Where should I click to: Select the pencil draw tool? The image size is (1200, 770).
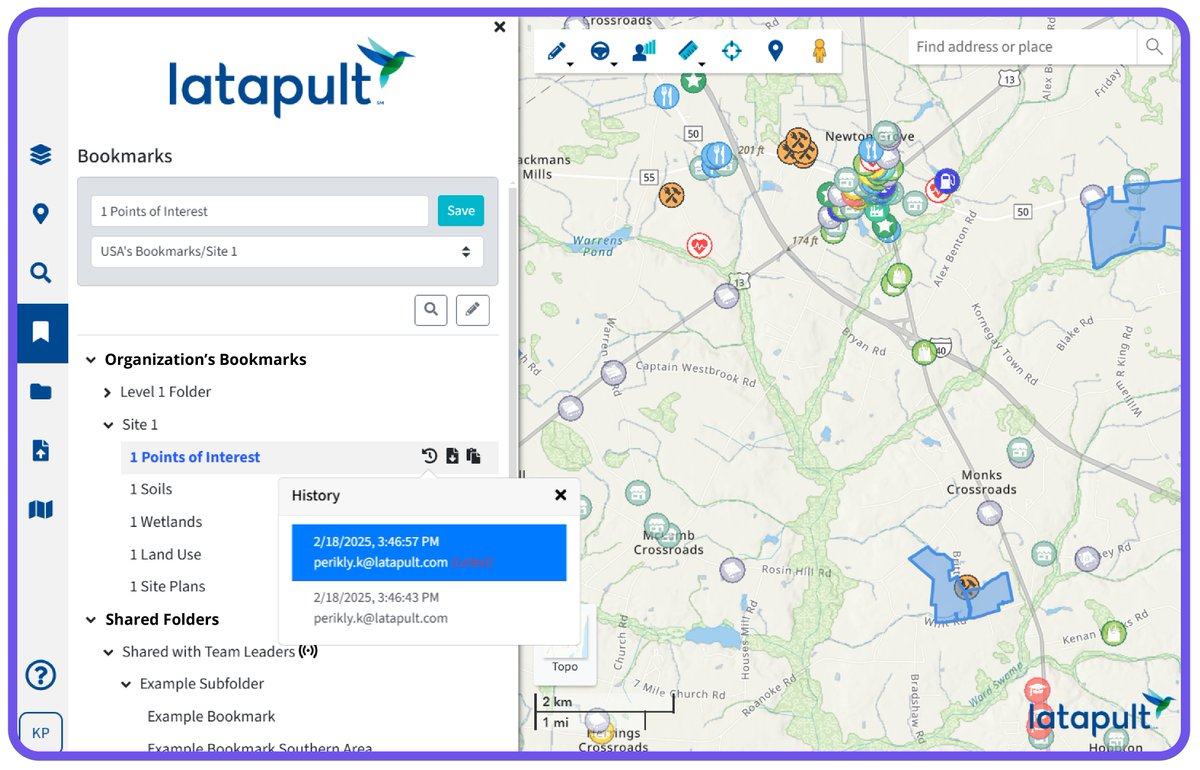(557, 50)
